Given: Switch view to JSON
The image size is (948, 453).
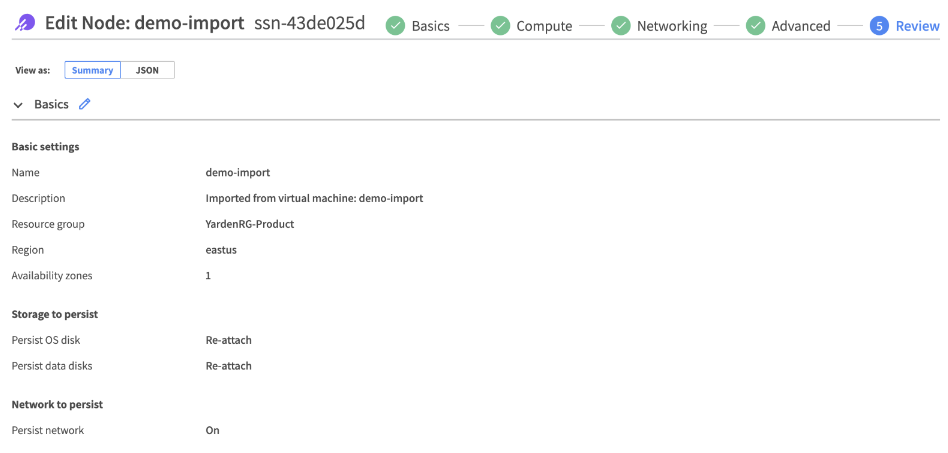Looking at the screenshot, I should (x=147, y=70).
